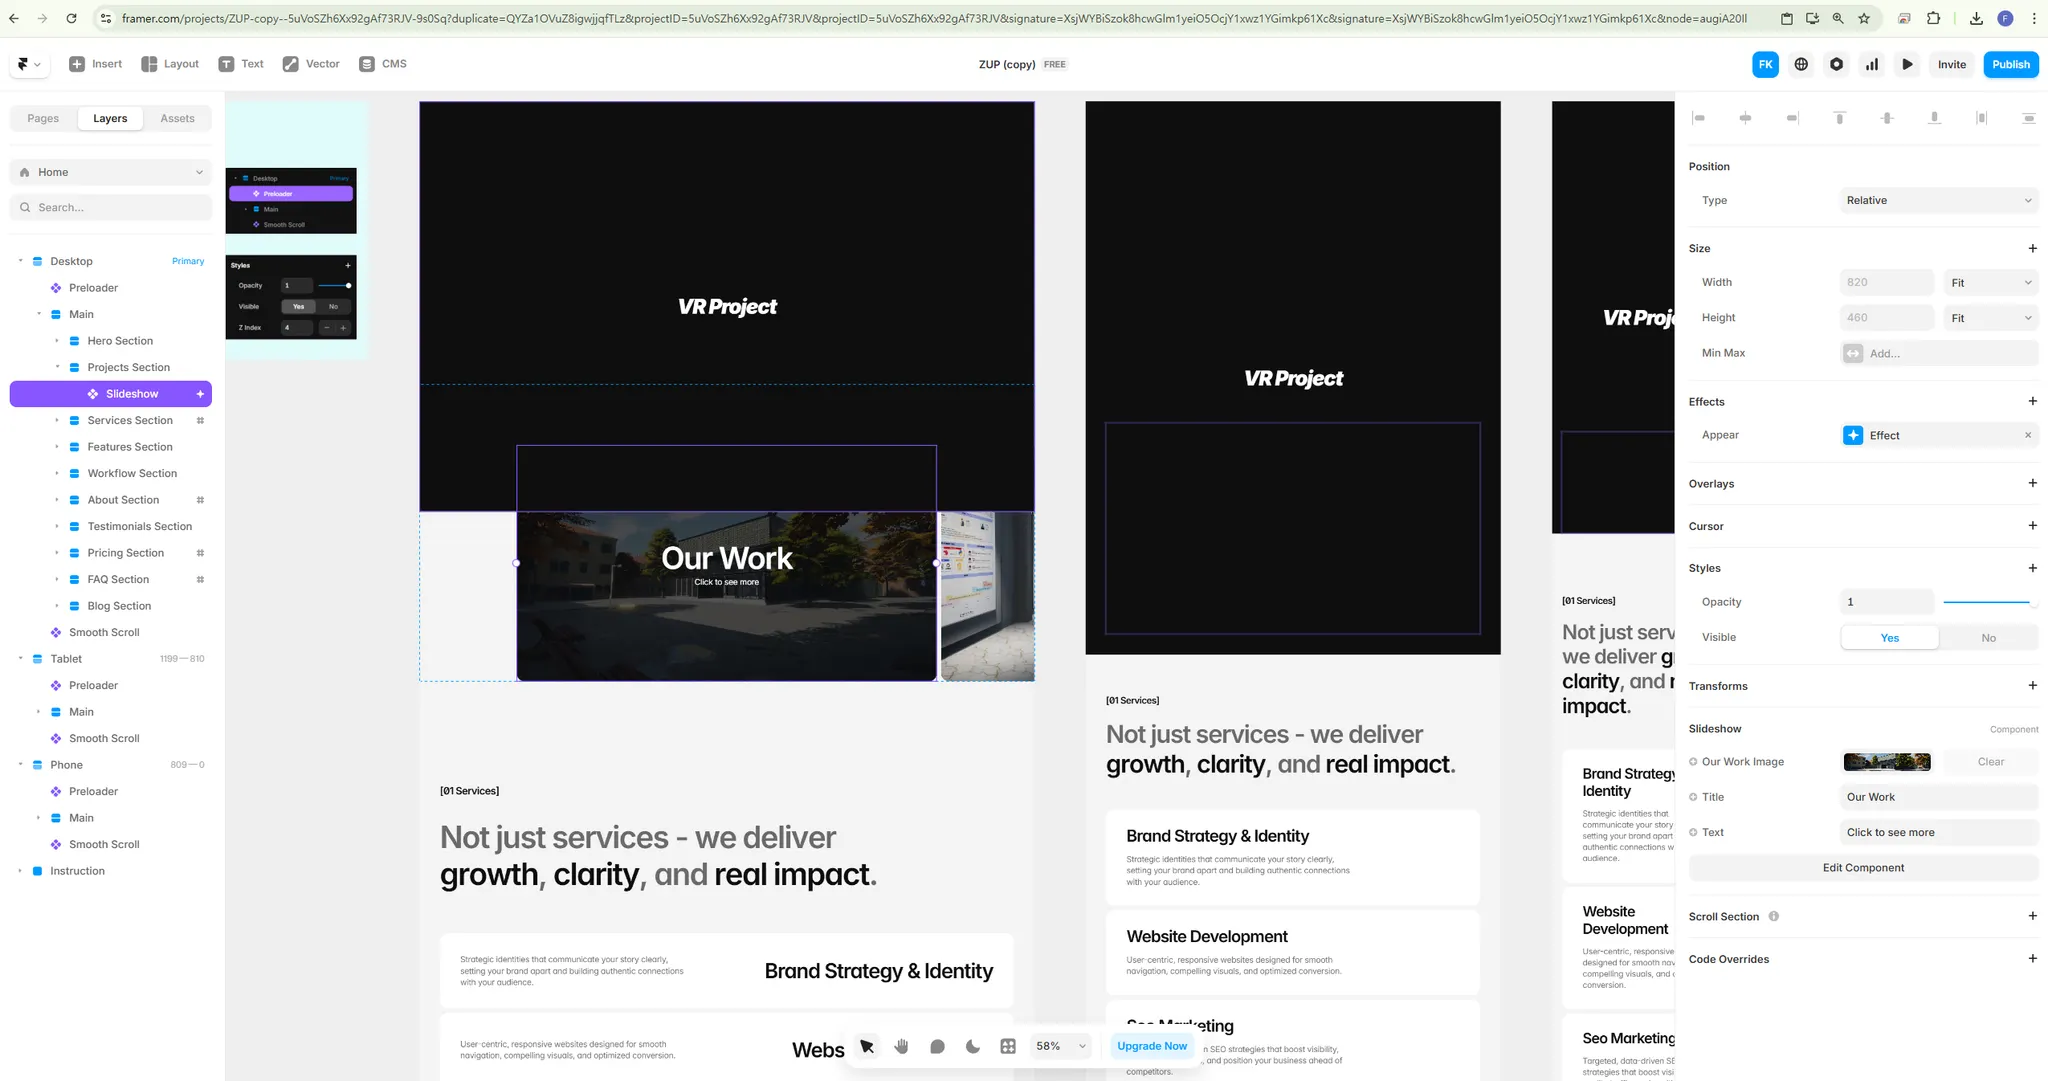Remove the Appear effect with X
This screenshot has width=2048, height=1081.
click(2027, 435)
